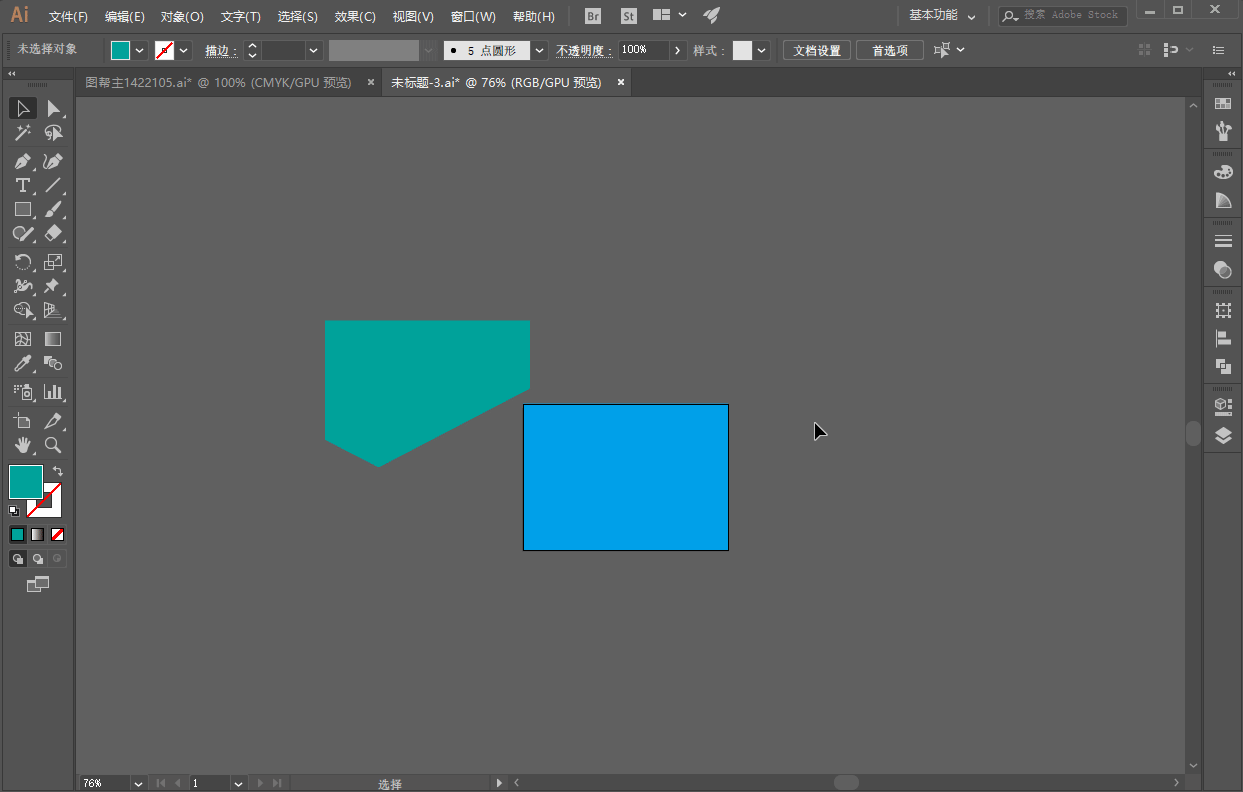Select the Eyedropper tool
Screen dimensions: 1243x792
[x=23, y=363]
